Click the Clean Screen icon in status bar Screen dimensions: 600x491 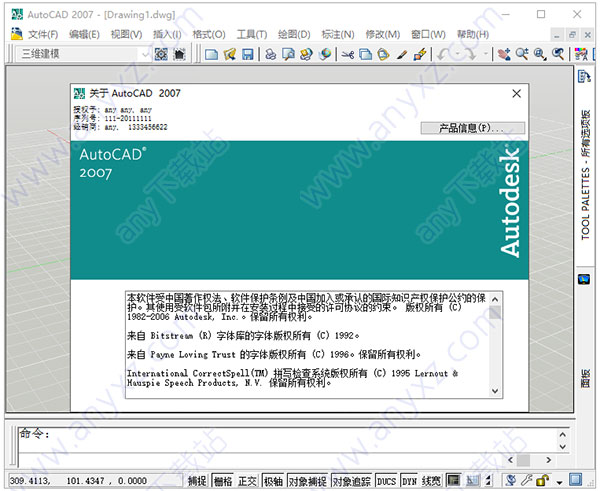coord(575,480)
